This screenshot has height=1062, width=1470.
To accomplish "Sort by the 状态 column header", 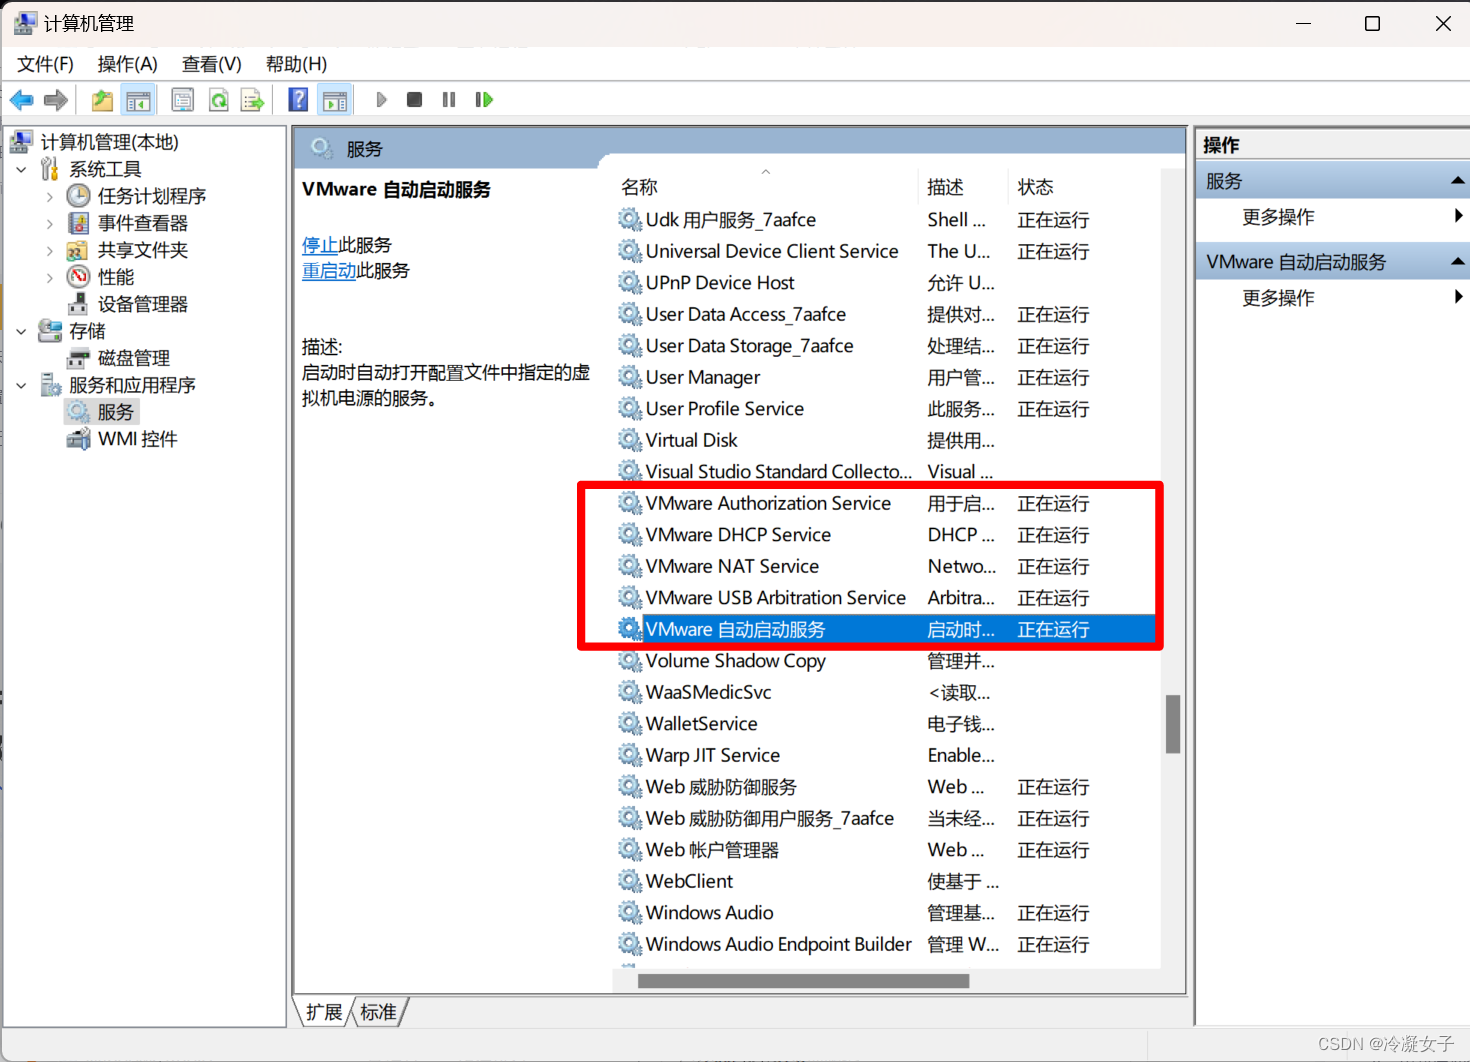I will click(1084, 187).
